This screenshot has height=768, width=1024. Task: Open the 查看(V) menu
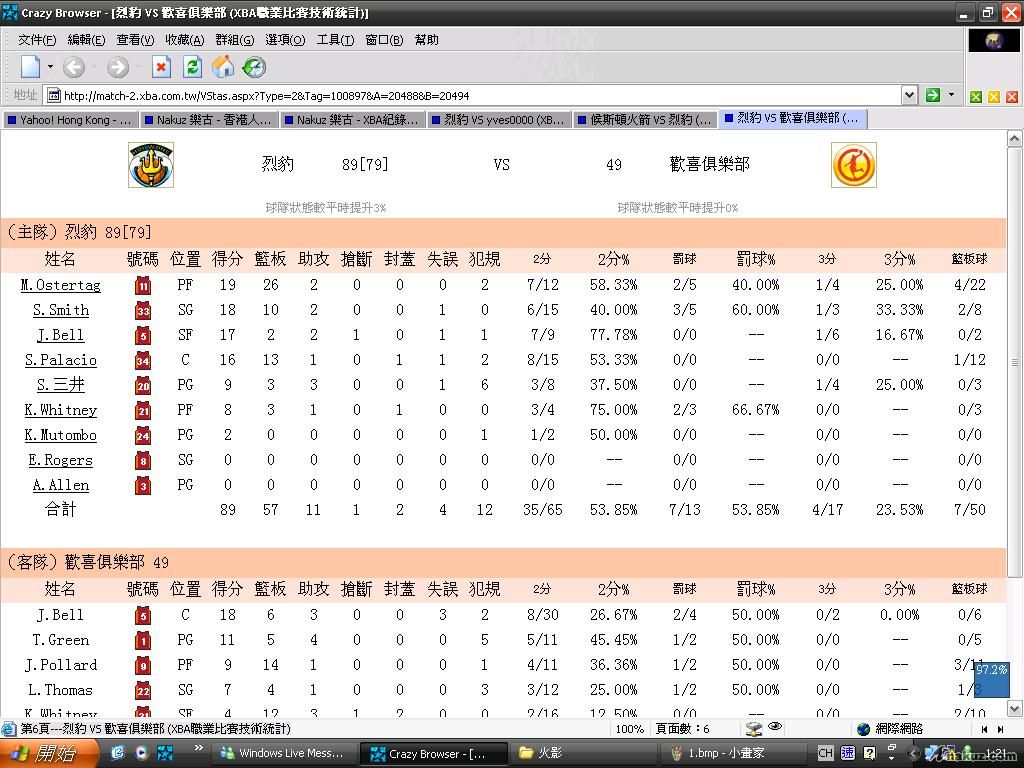(x=135, y=40)
